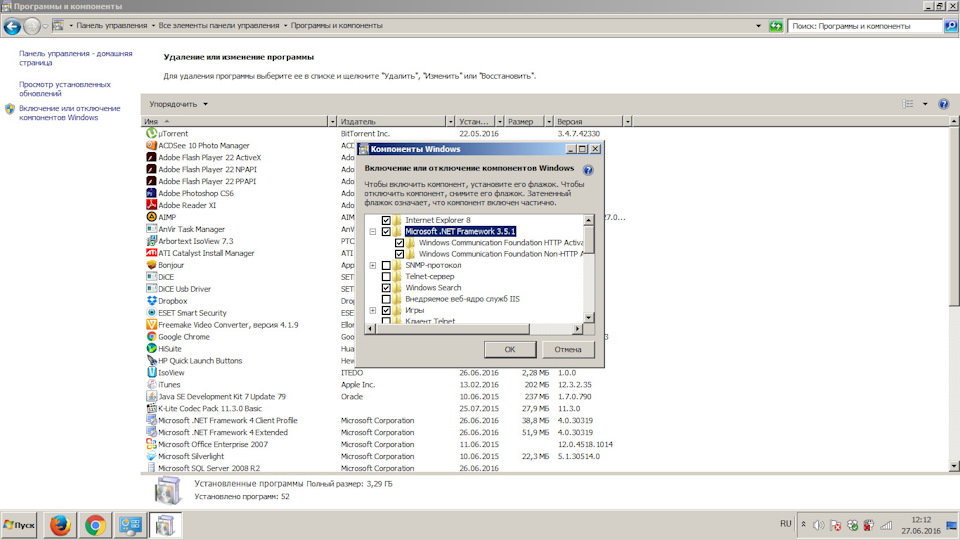Sort by the Имя column header
Image resolution: width=960 pixels, height=540 pixels.
[234, 121]
